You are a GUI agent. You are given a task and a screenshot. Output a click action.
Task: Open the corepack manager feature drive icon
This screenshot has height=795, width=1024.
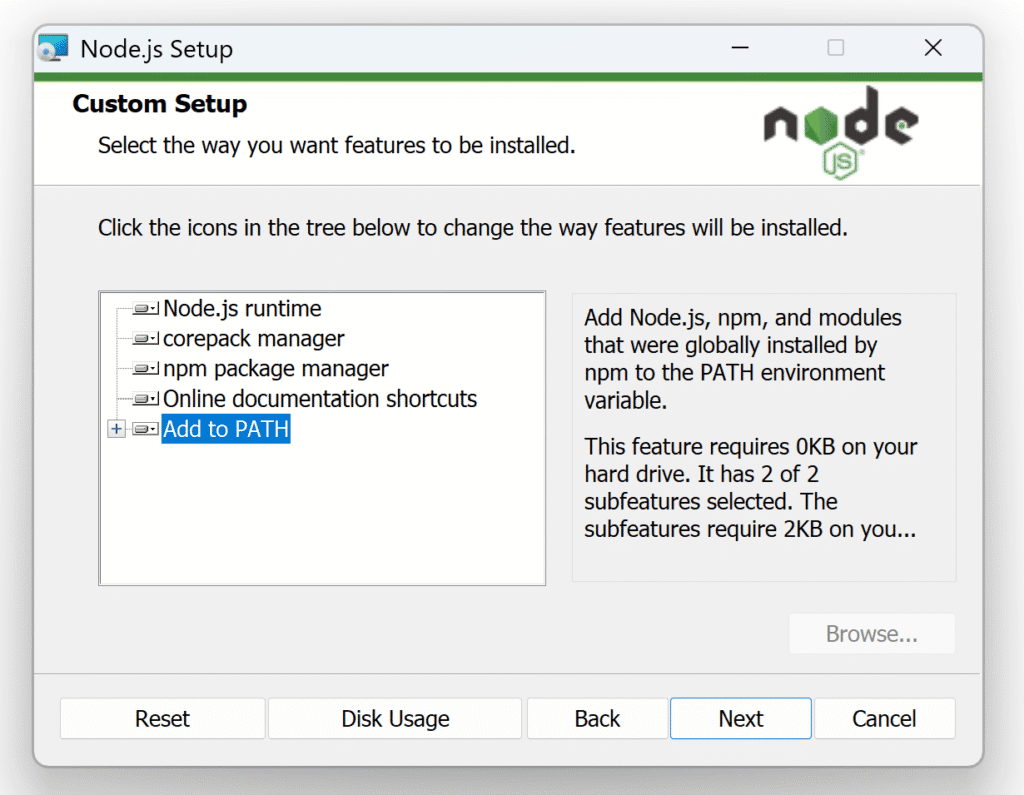[145, 338]
